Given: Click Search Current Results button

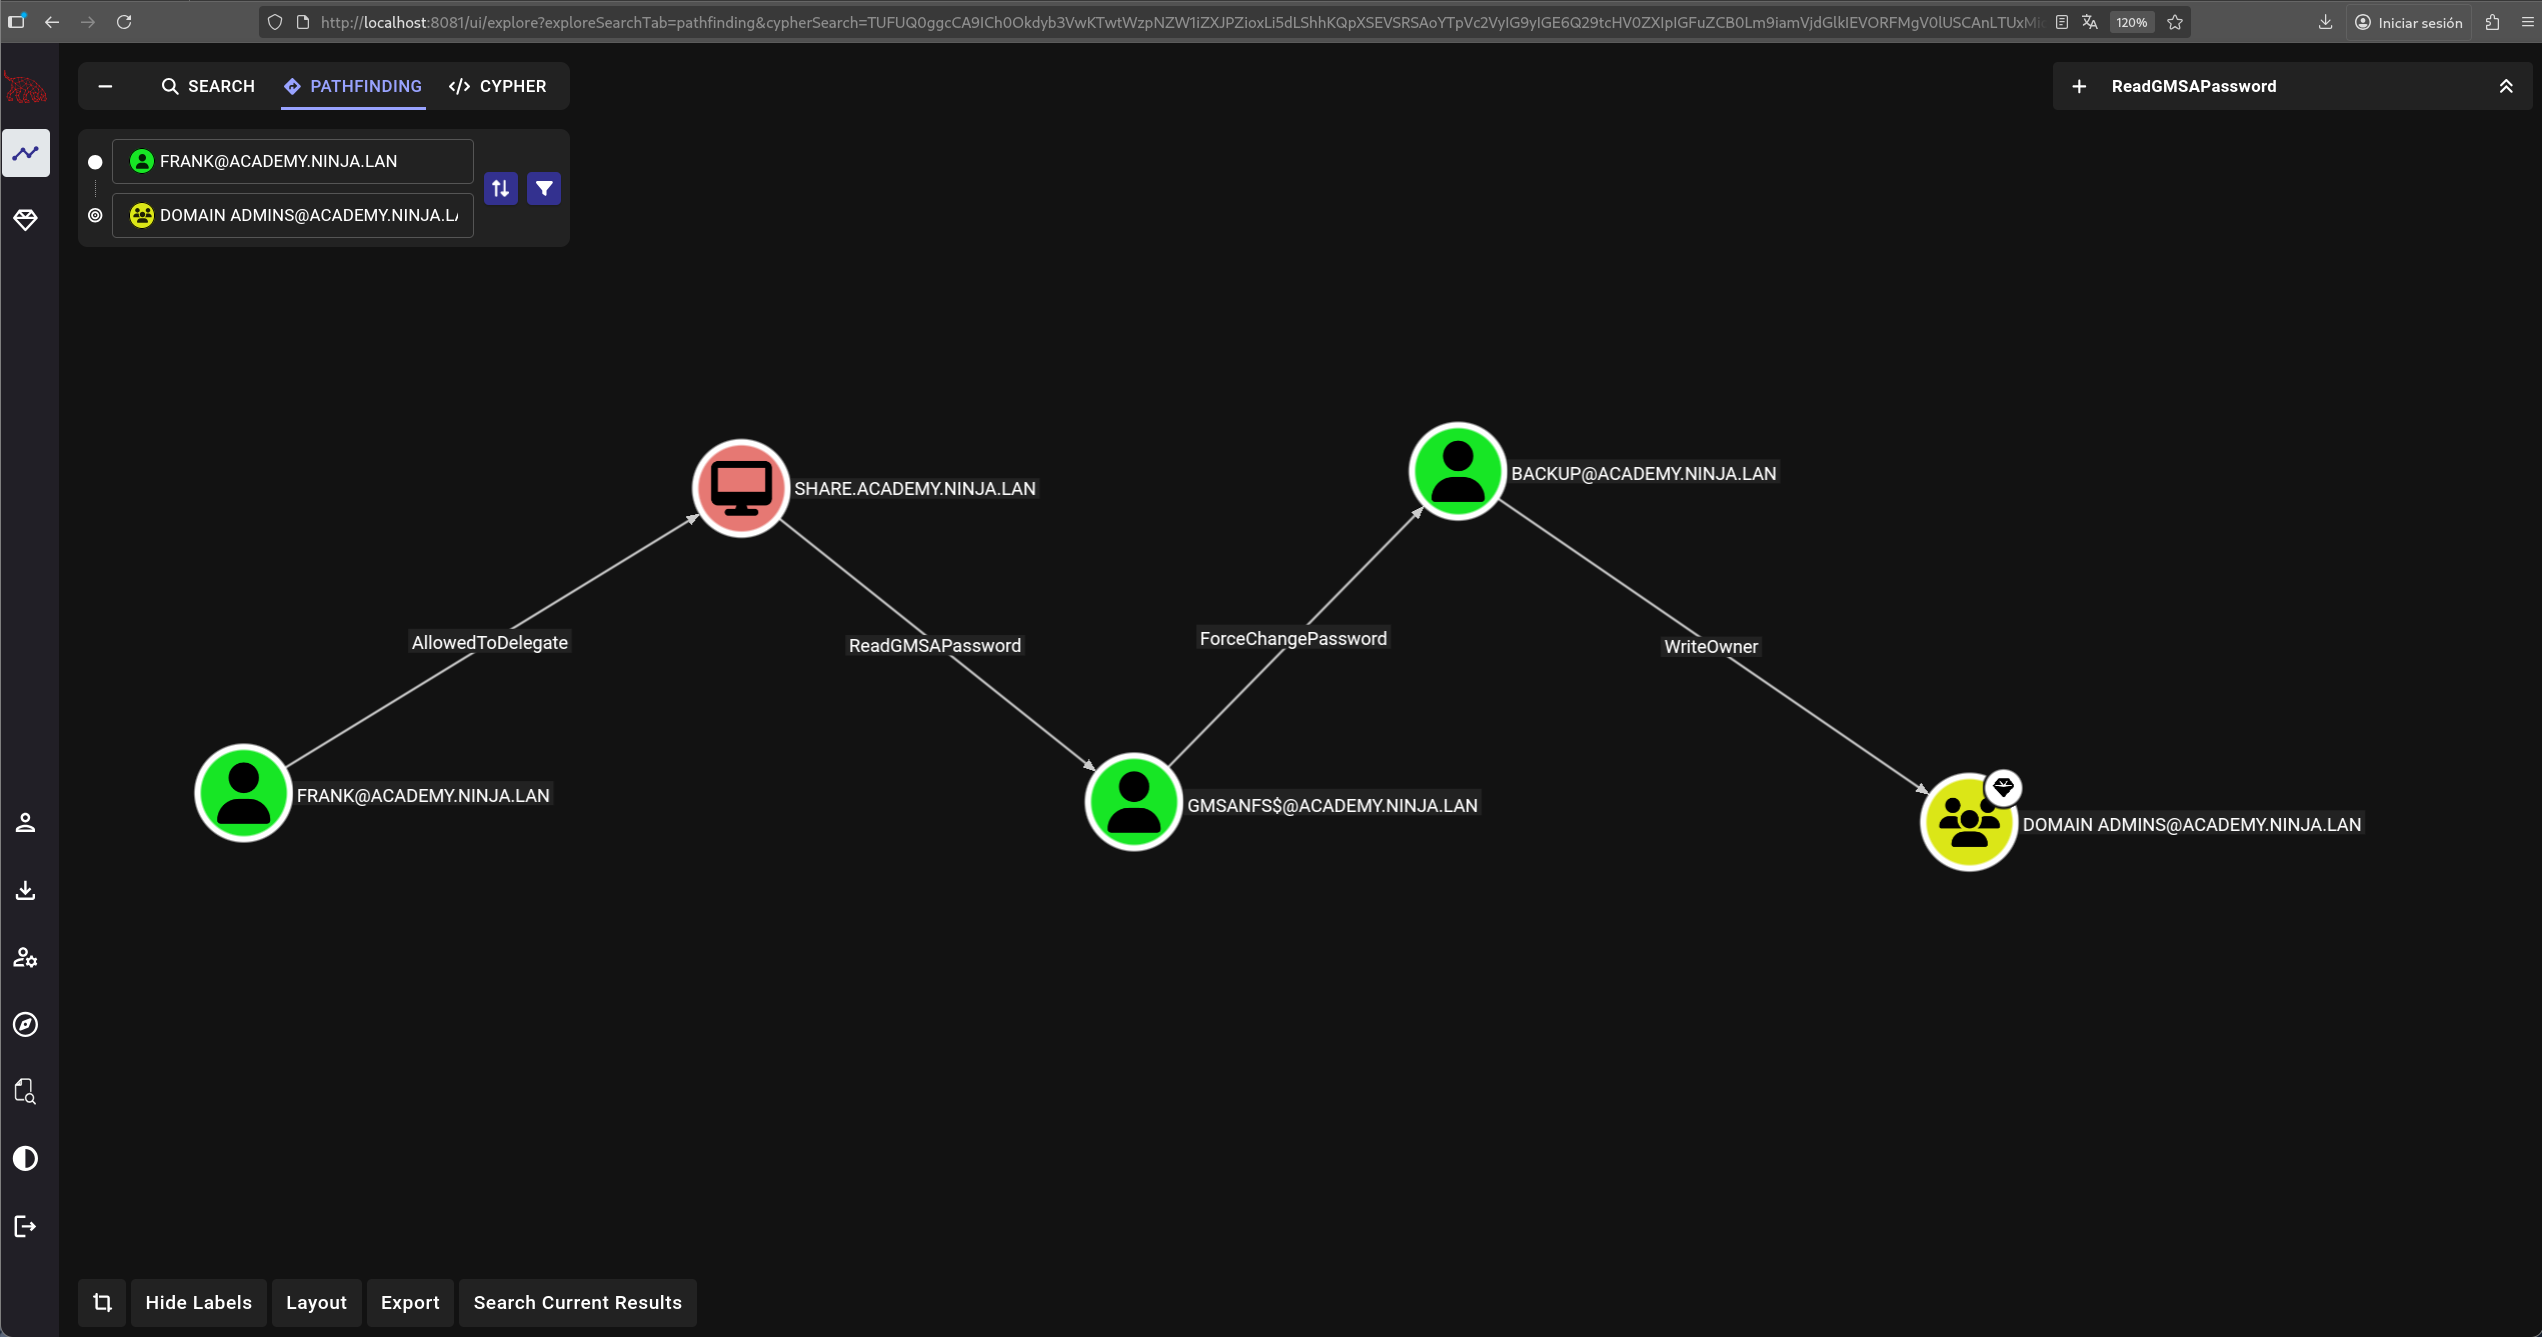Looking at the screenshot, I should click(577, 1302).
